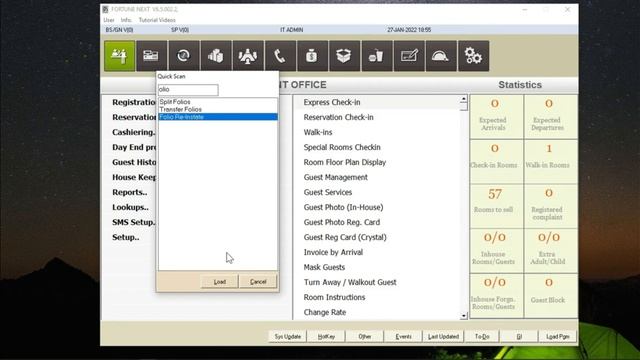Select Special Rooms Checkin option
Viewport: 640px width, 360px height.
coord(342,147)
